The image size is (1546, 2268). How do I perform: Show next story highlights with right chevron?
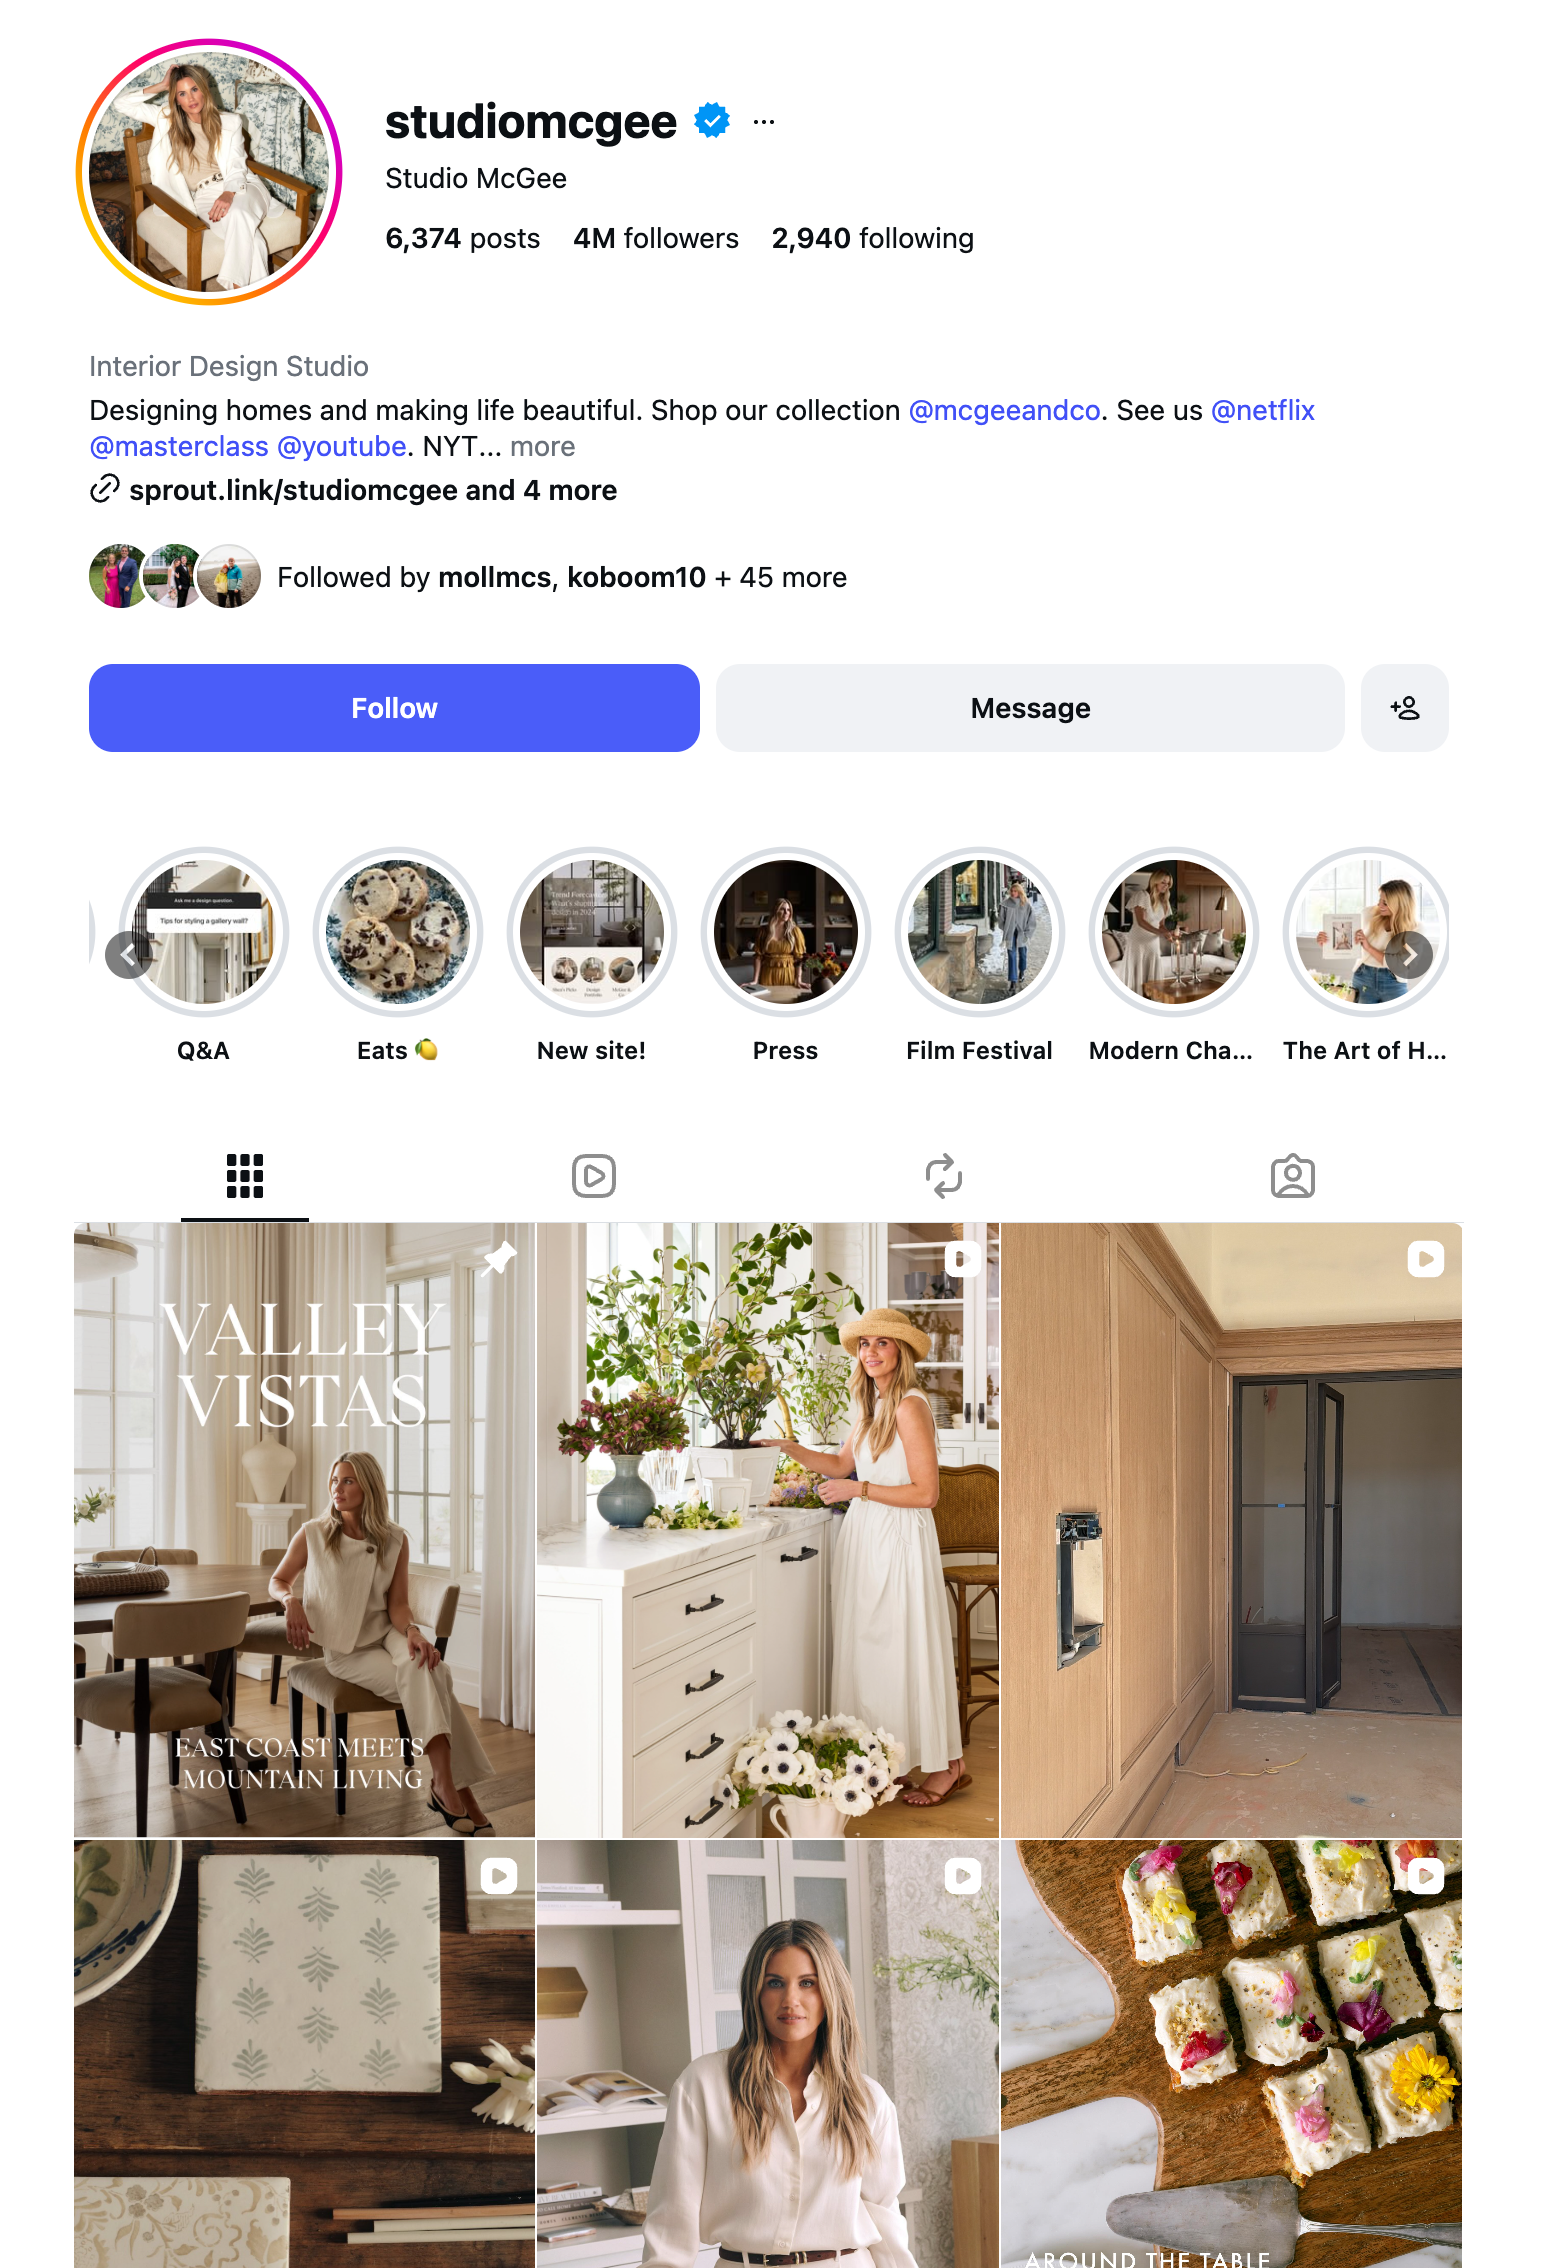[1409, 956]
